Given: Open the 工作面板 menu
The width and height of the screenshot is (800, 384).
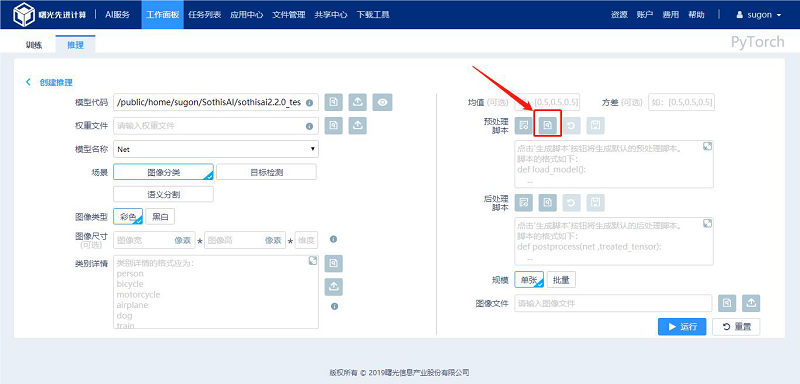Looking at the screenshot, I should (x=162, y=15).
